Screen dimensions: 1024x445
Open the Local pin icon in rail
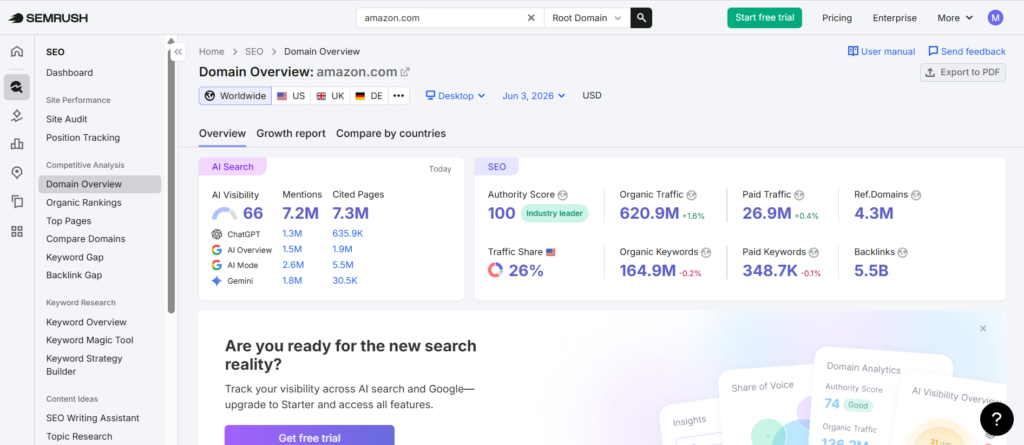(17, 173)
